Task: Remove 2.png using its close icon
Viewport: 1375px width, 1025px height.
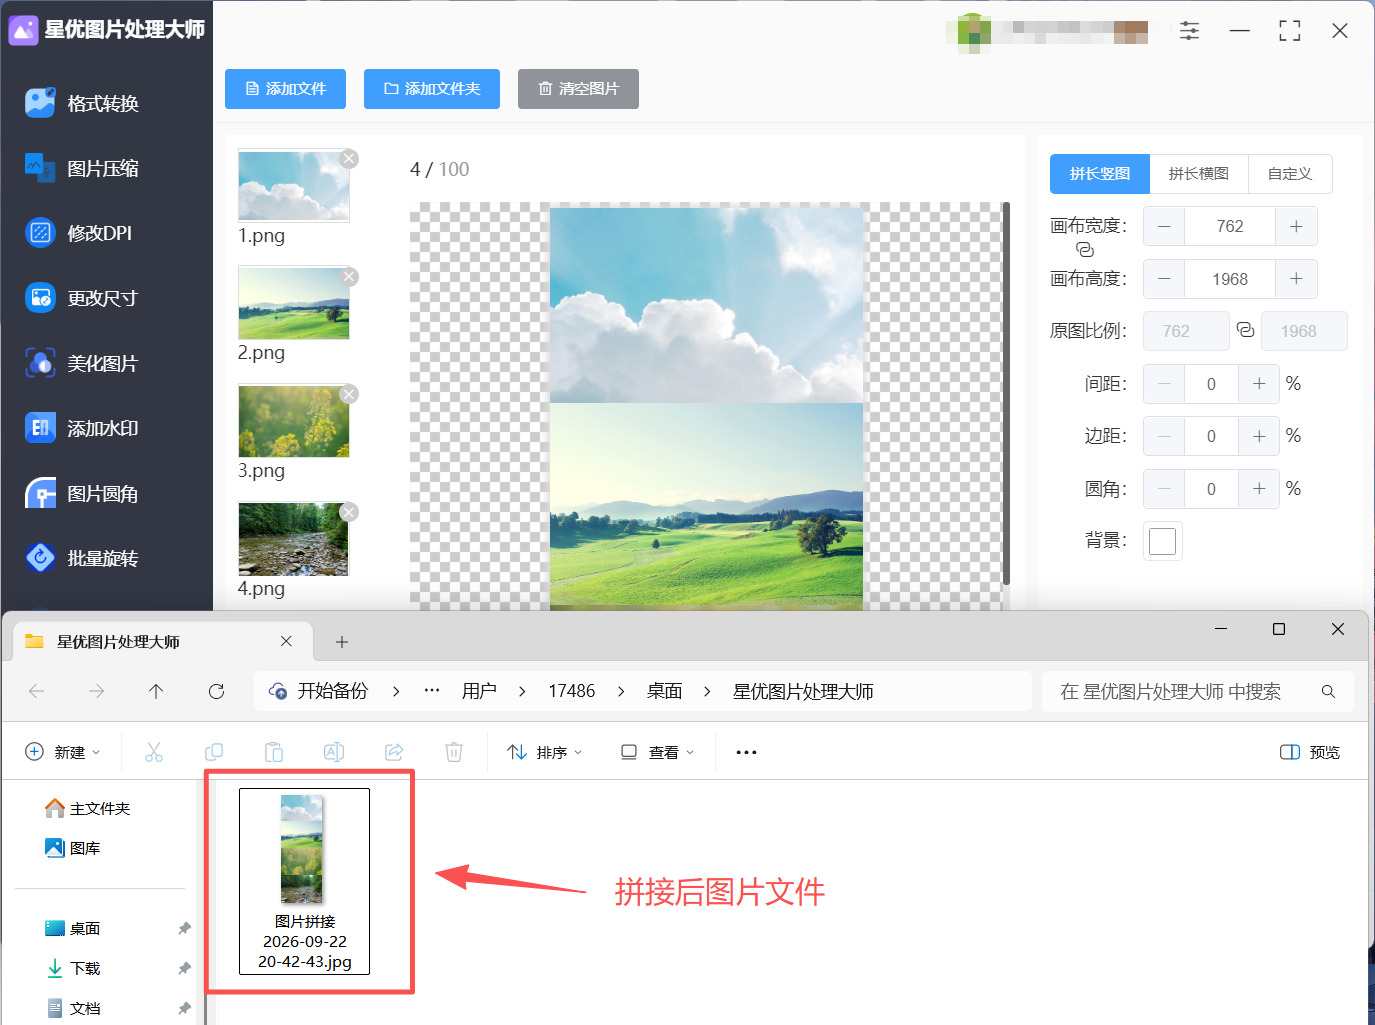Action: pyautogui.click(x=349, y=276)
